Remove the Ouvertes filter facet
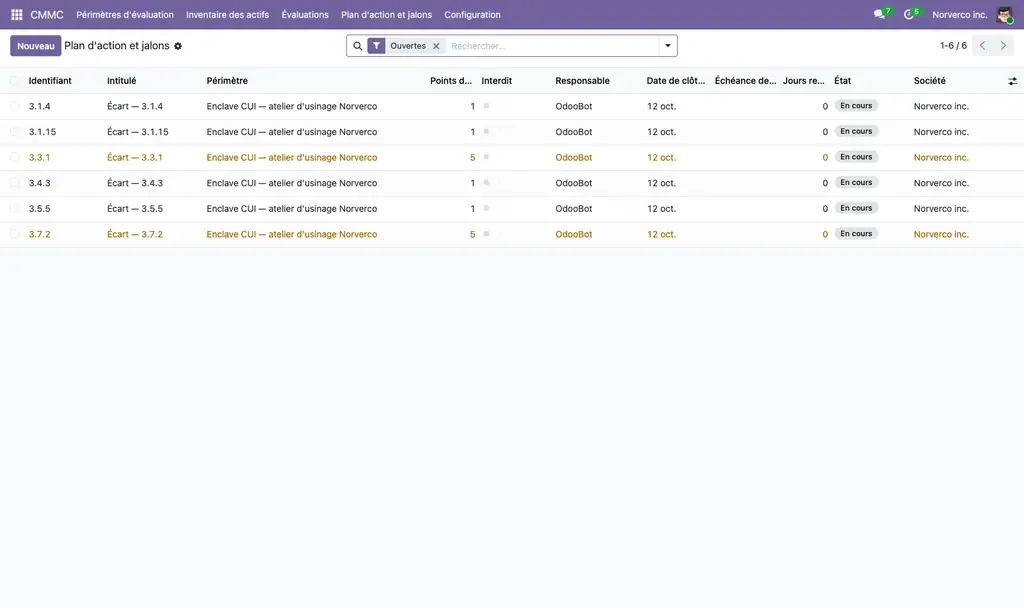 [x=436, y=46]
